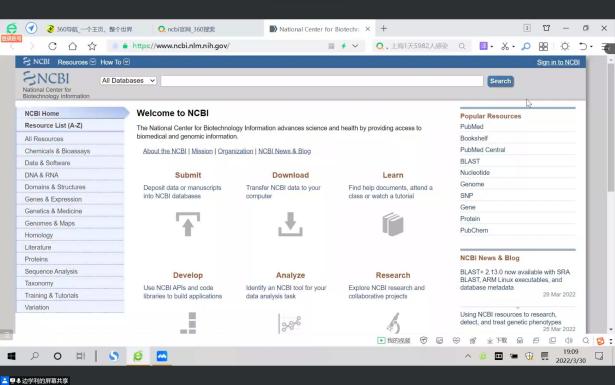The image size is (615, 385).
Task: Click the Research microscope icon
Action: [393, 323]
